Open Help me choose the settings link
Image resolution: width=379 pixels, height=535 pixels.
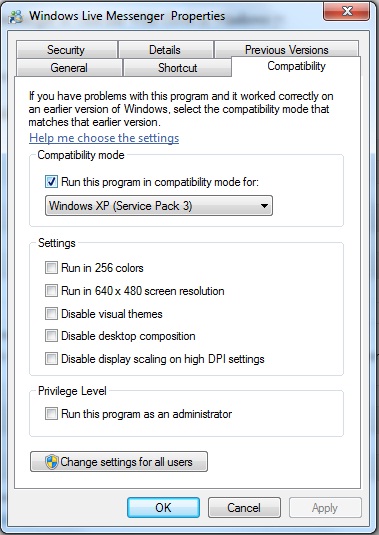(x=104, y=138)
